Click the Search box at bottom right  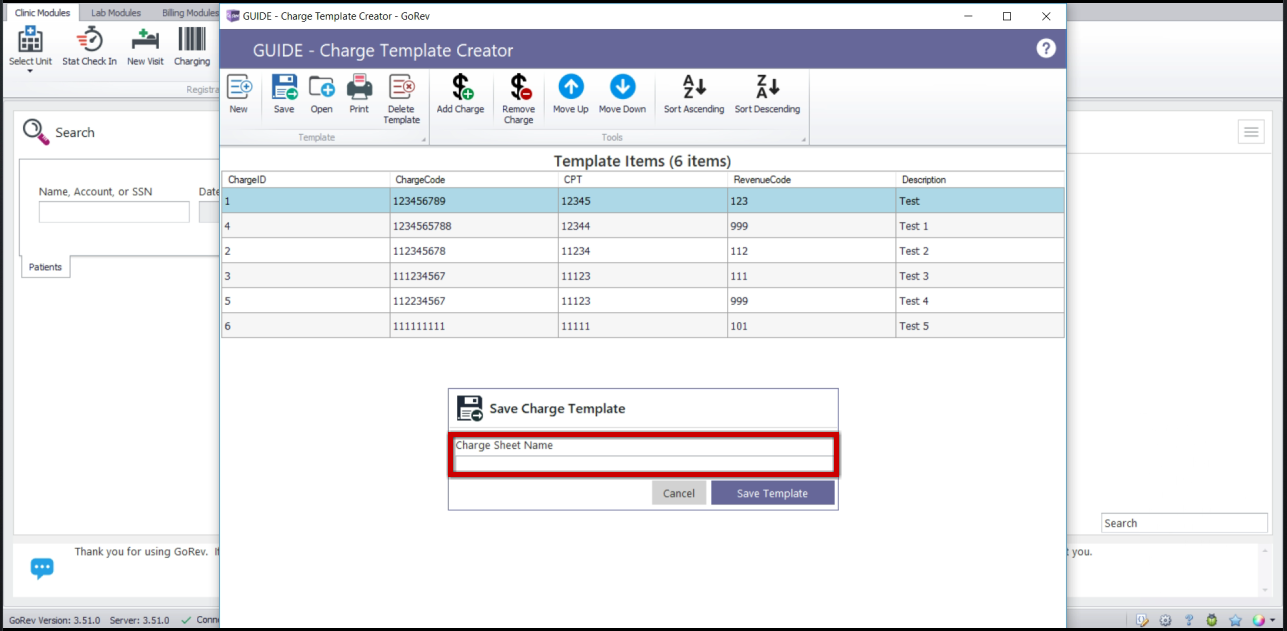click(1184, 523)
